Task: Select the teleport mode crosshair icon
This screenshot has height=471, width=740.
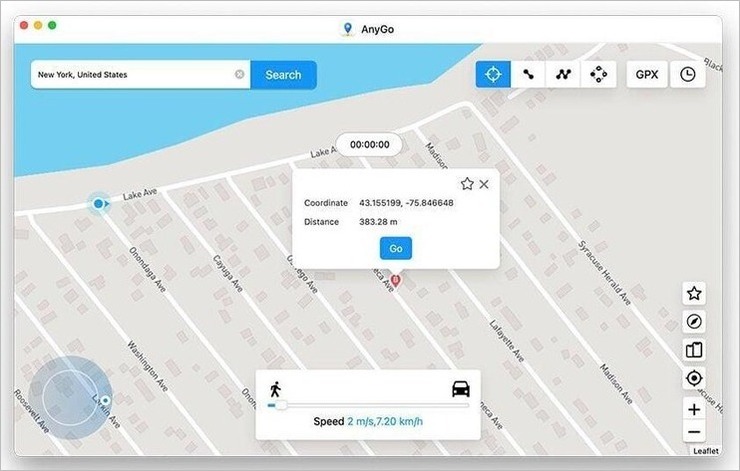Action: point(493,74)
